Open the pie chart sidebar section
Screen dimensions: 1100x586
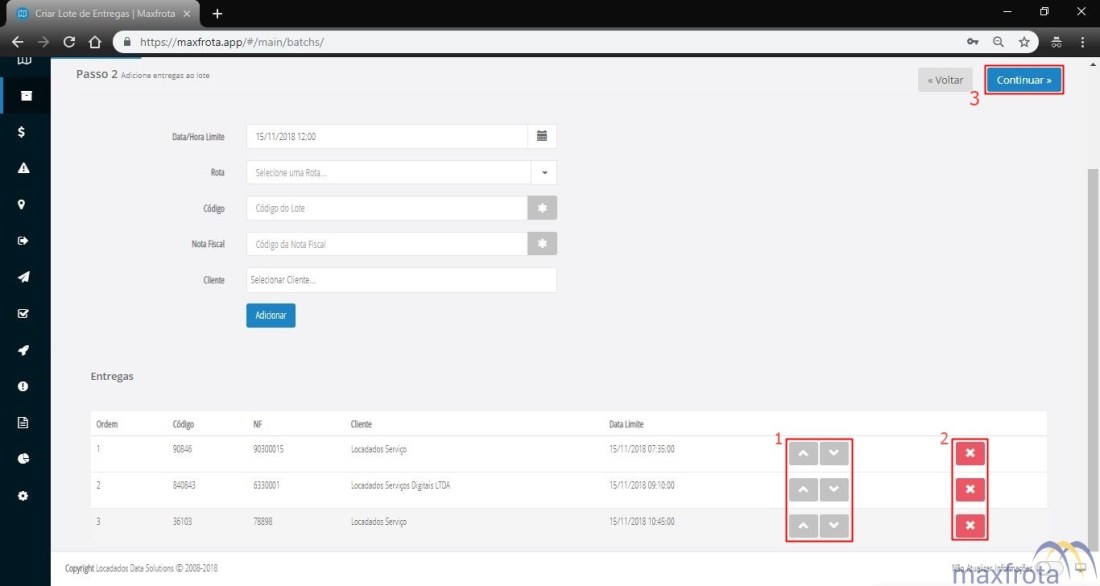[23, 459]
